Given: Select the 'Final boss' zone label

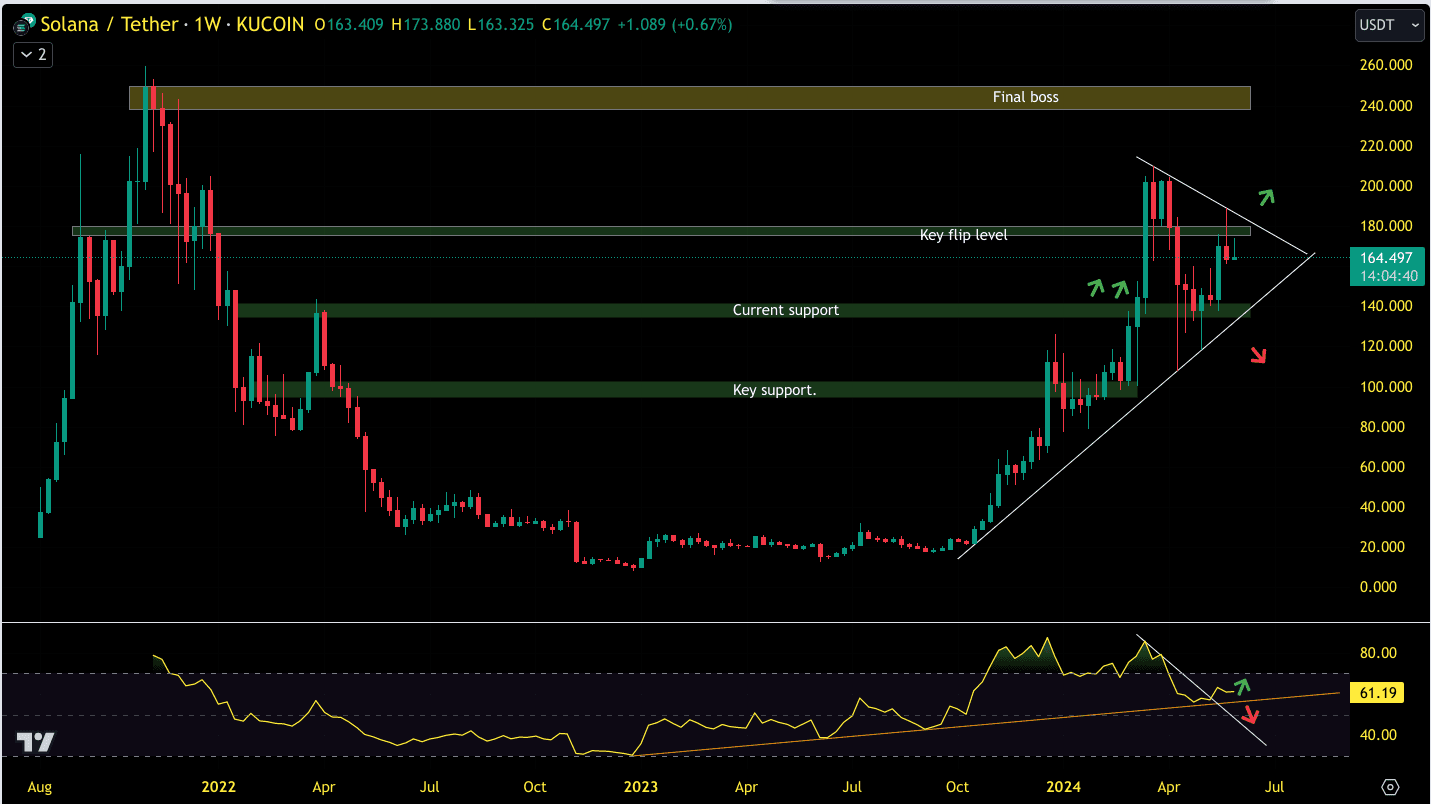Looking at the screenshot, I should coord(1025,97).
